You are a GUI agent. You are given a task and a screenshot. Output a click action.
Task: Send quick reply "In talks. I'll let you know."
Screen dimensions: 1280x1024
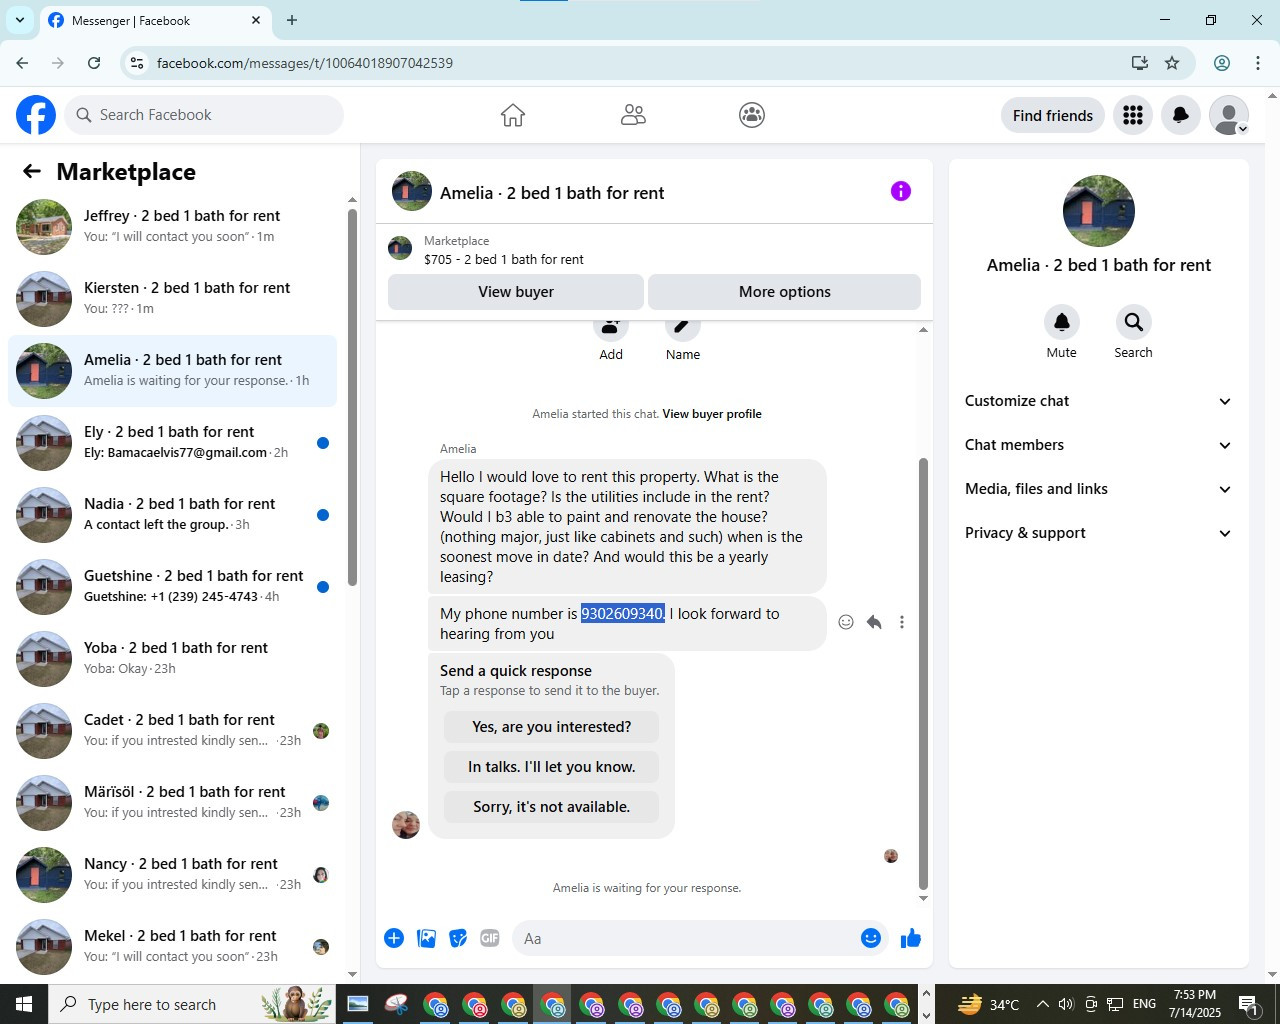point(552,767)
